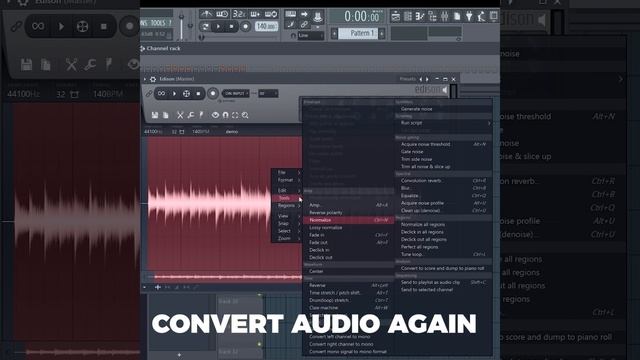640x360 pixels.
Task: Open Edison's gear options icon in title bar
Action: (x=153, y=79)
